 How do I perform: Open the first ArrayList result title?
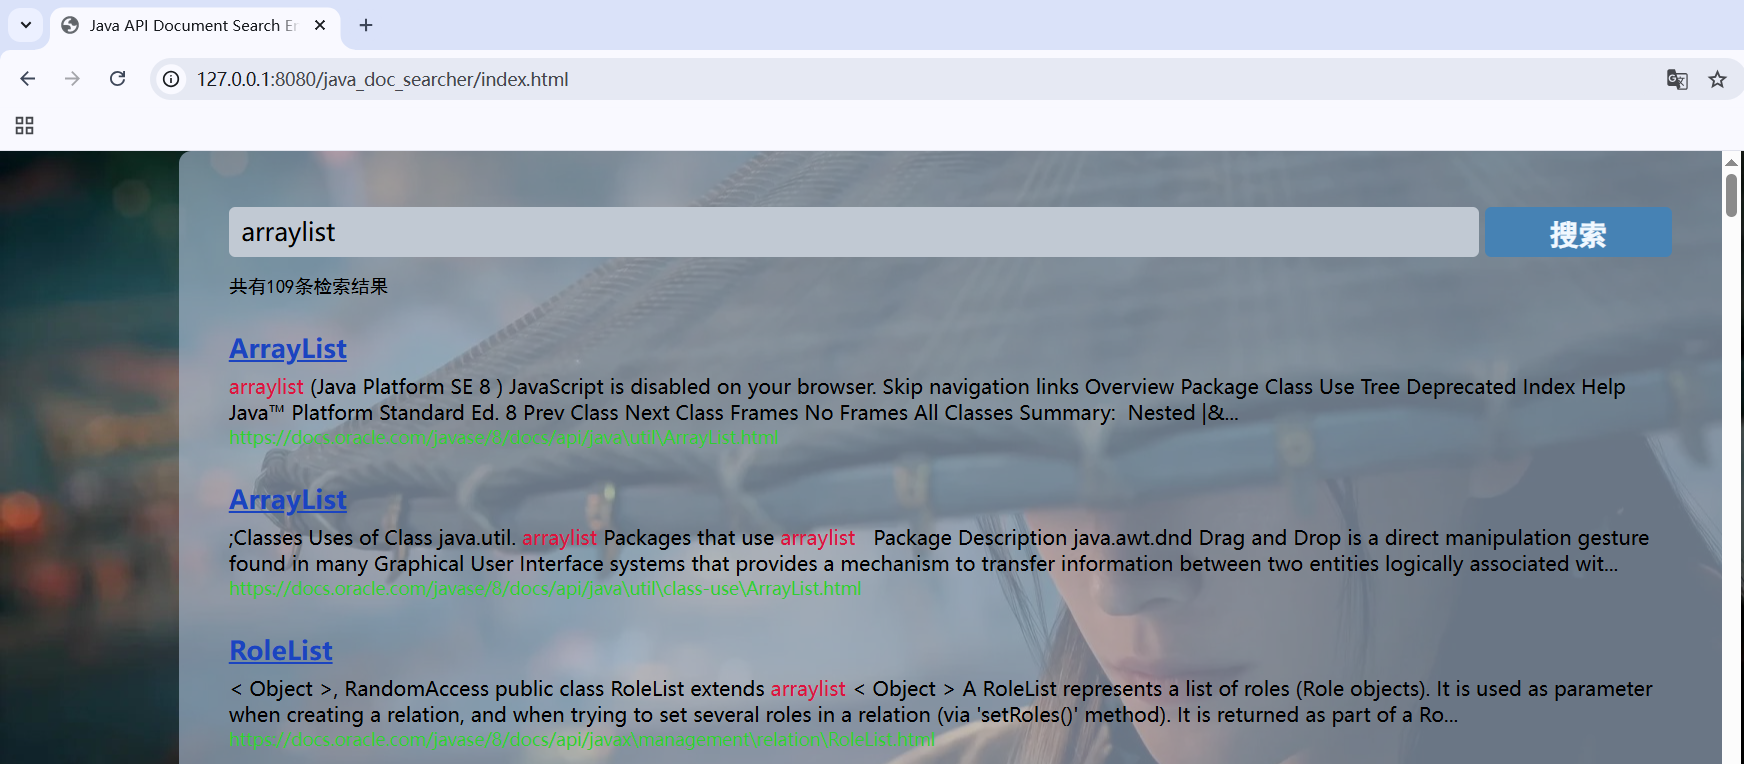[x=288, y=349]
